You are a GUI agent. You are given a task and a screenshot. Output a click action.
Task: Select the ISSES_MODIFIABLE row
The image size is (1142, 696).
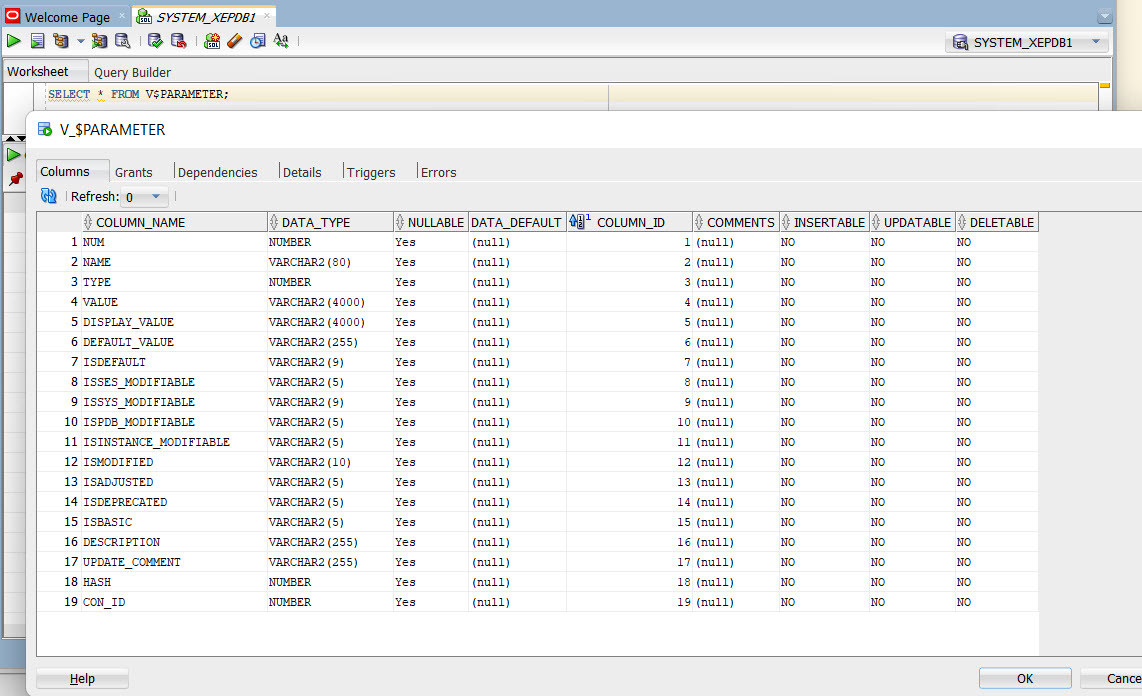click(x=537, y=382)
